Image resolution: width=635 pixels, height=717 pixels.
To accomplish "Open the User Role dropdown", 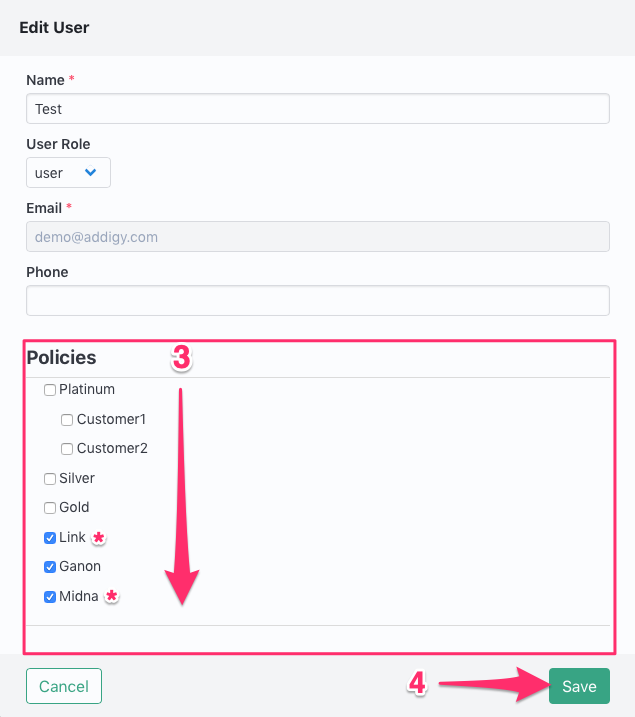I will tap(68, 173).
